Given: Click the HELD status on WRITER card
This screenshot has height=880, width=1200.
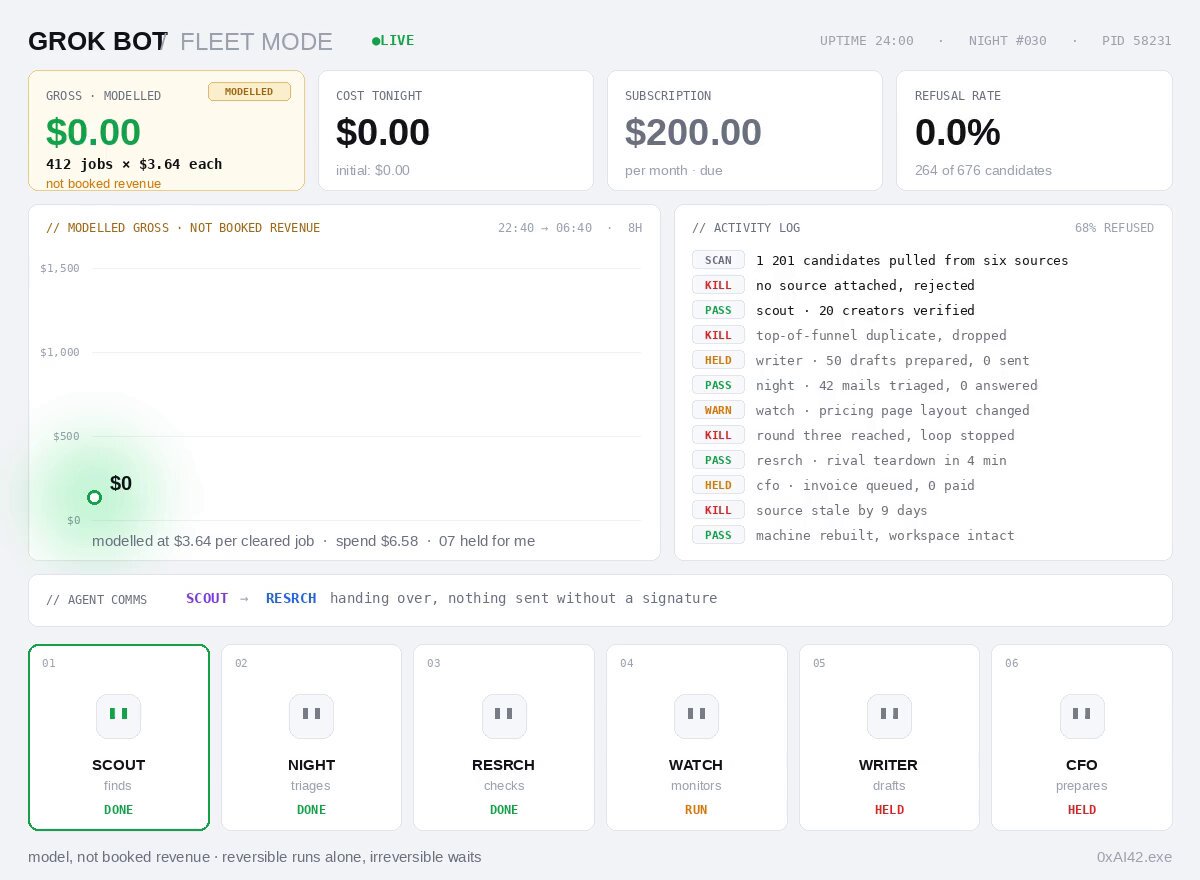Looking at the screenshot, I should pos(889,810).
